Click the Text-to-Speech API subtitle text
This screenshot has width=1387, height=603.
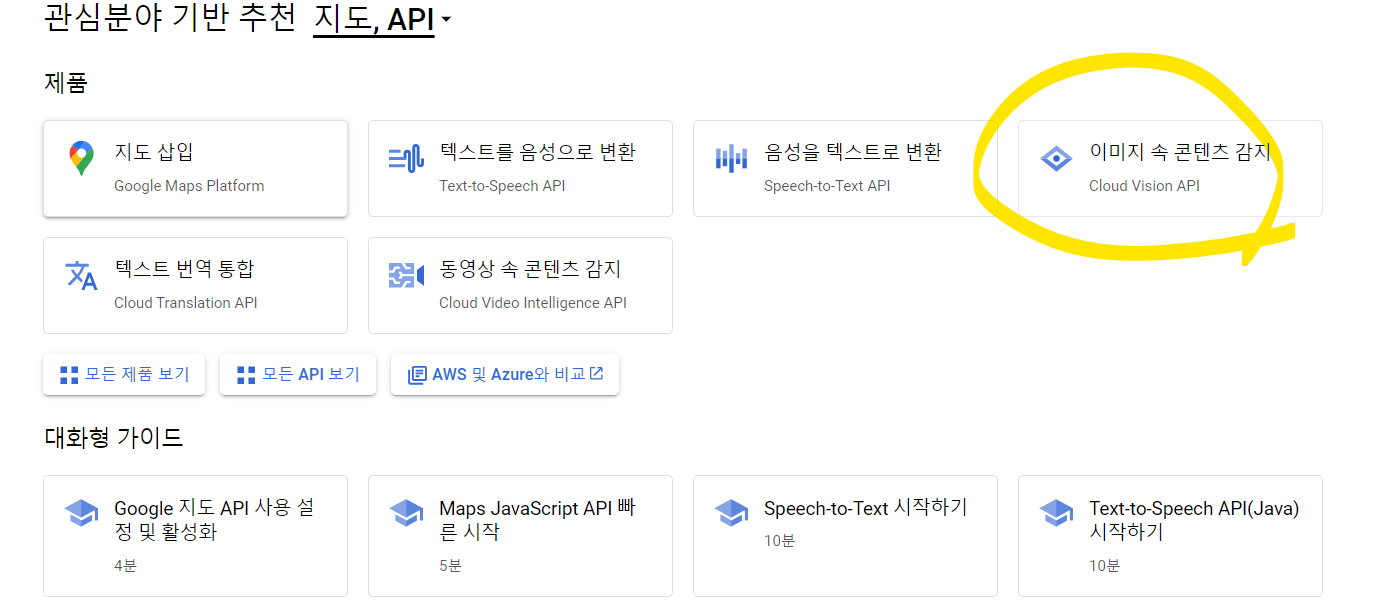[x=502, y=186]
